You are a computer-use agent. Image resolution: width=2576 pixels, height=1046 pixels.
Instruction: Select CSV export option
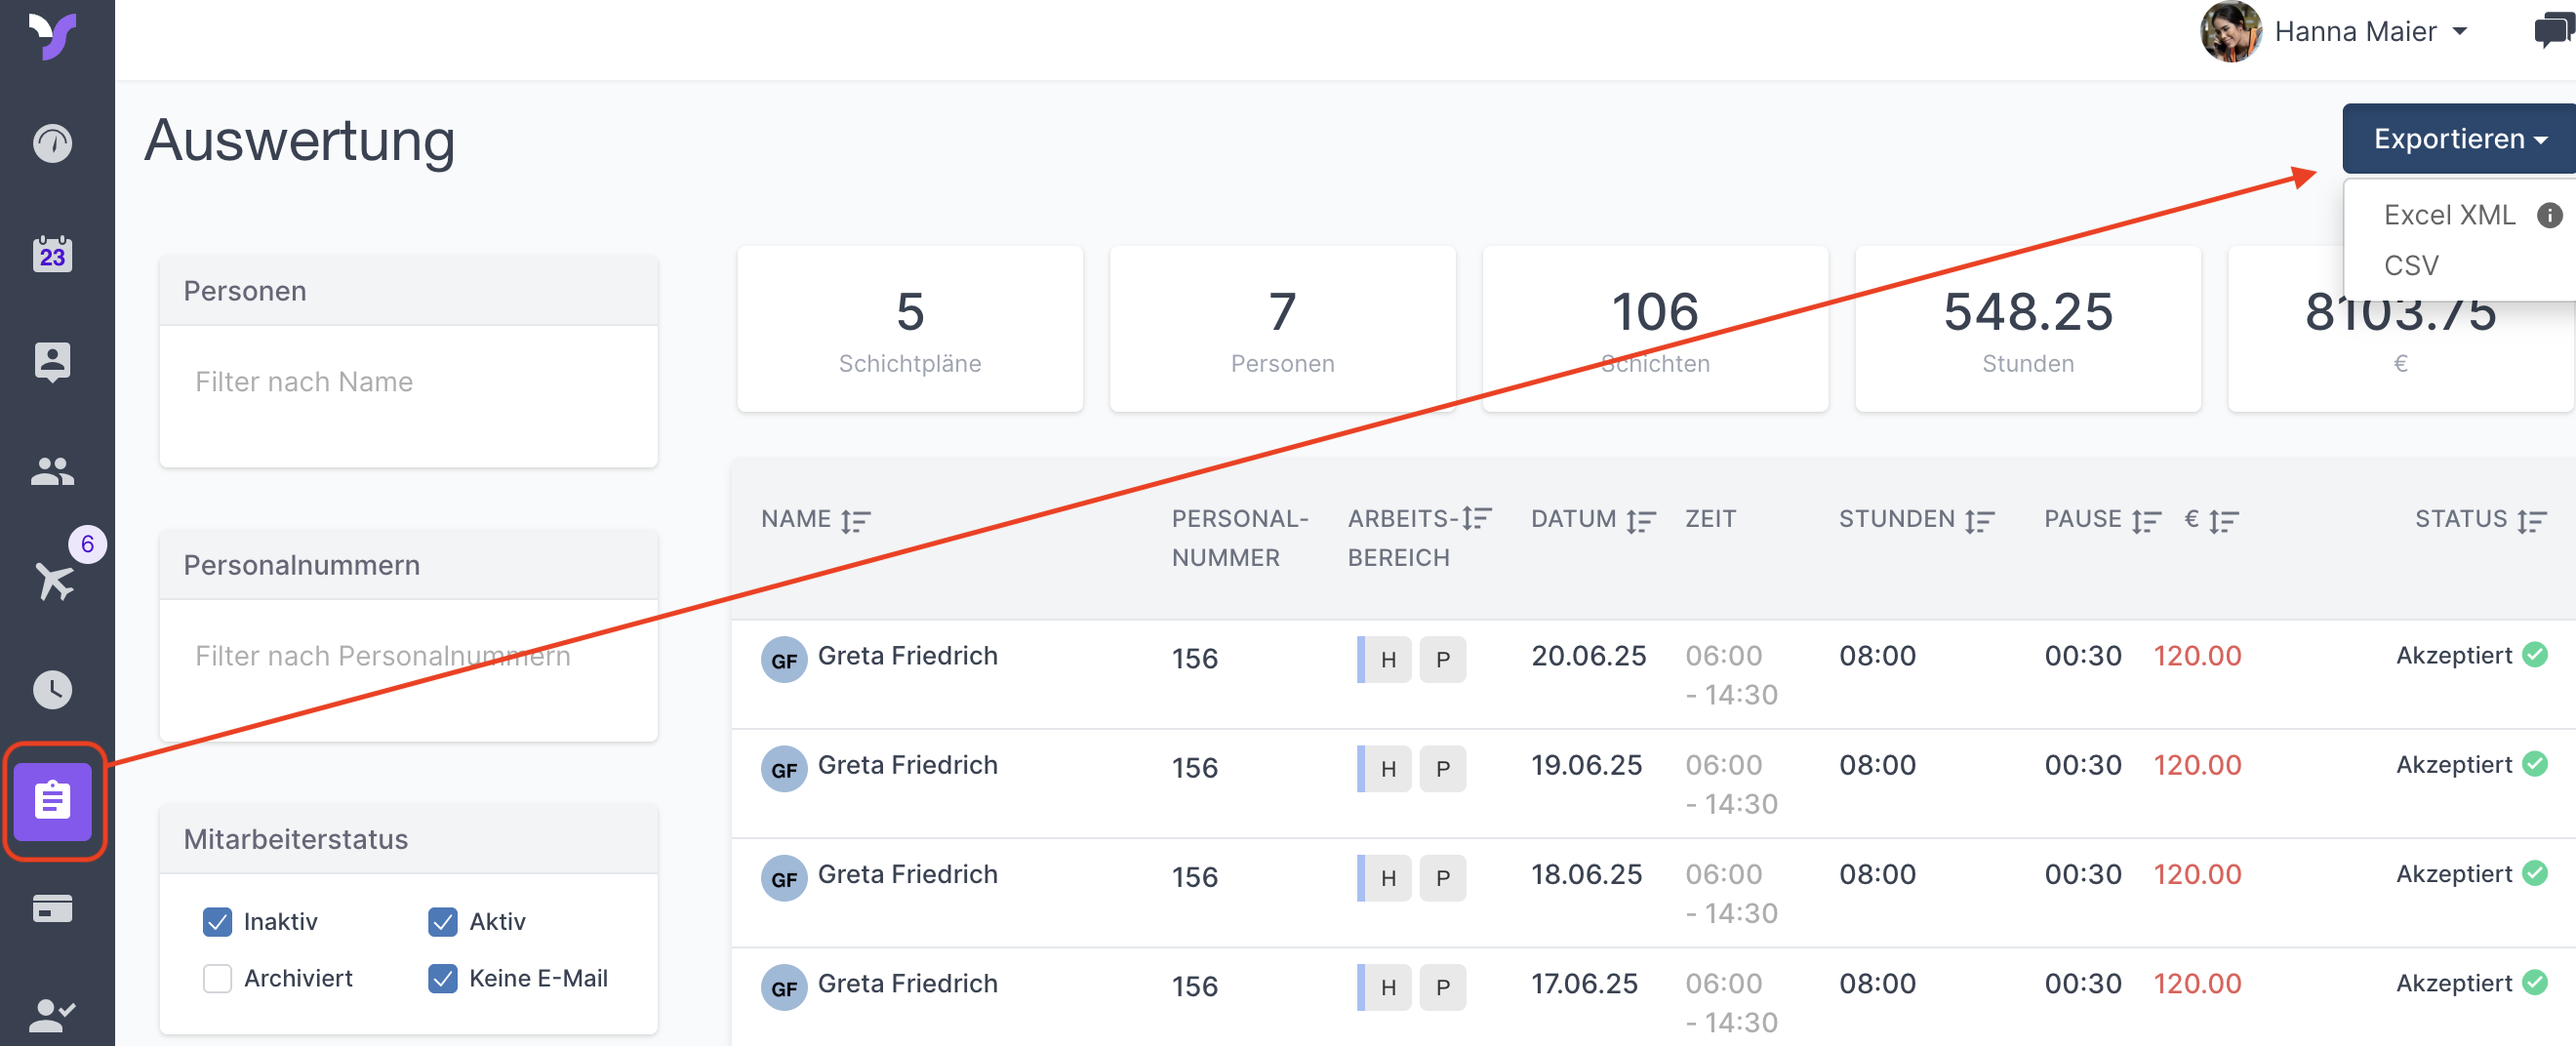pyautogui.click(x=2410, y=265)
